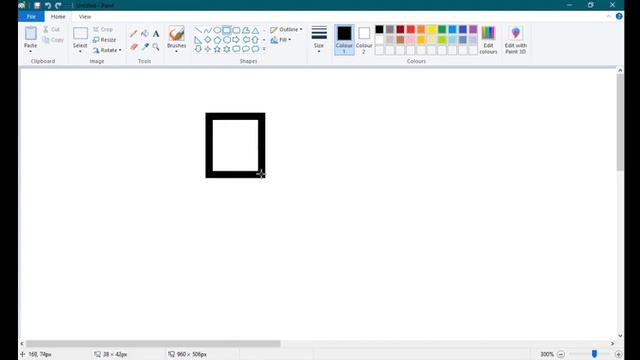This screenshot has width=640, height=360.
Task: Expand the shape Fill options dropdown
Action: pos(281,40)
